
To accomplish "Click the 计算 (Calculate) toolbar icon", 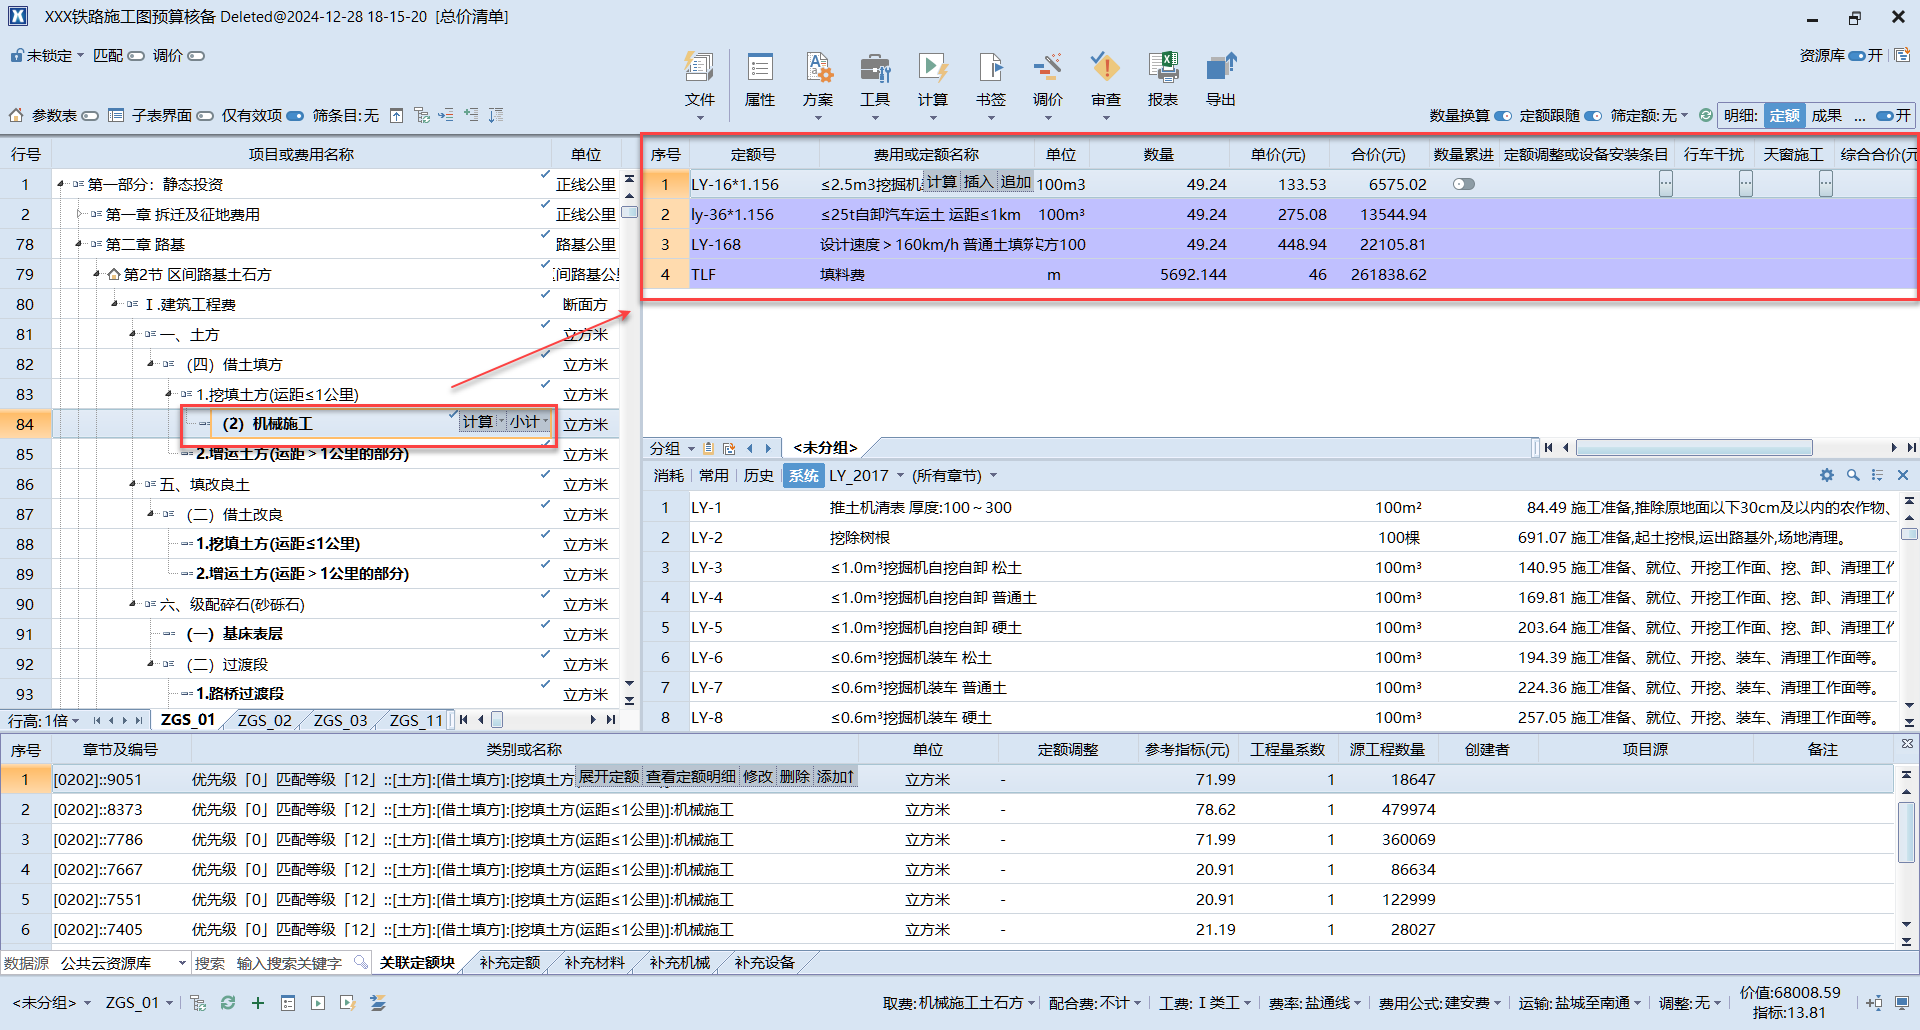I will click(x=932, y=80).
